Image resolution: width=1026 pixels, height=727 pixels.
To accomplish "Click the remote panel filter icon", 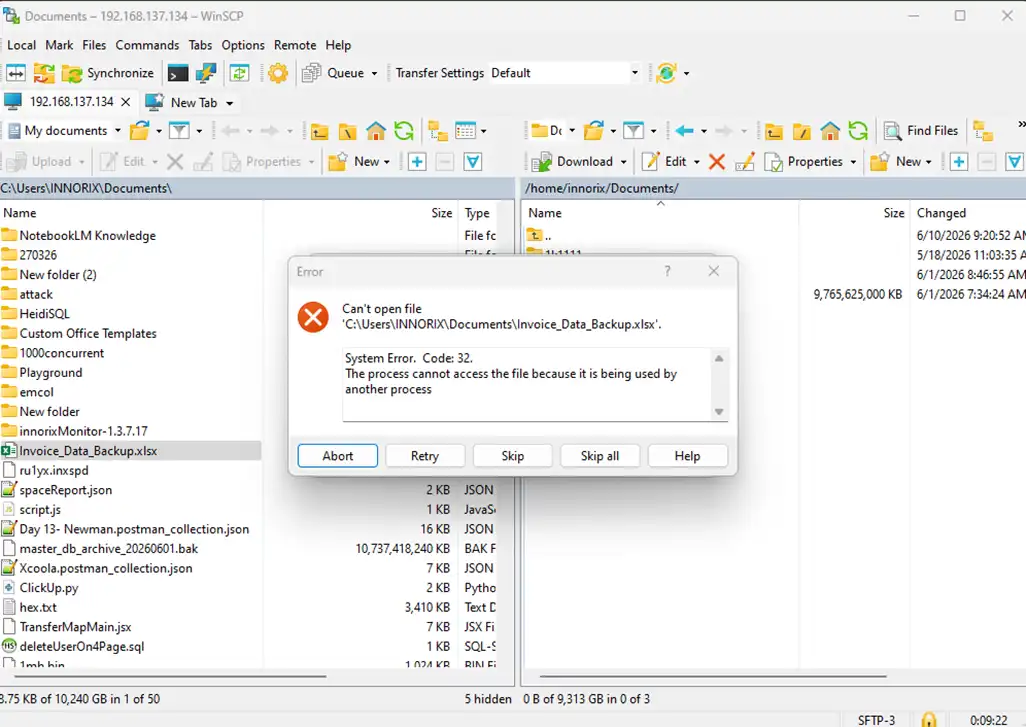I will (633, 130).
